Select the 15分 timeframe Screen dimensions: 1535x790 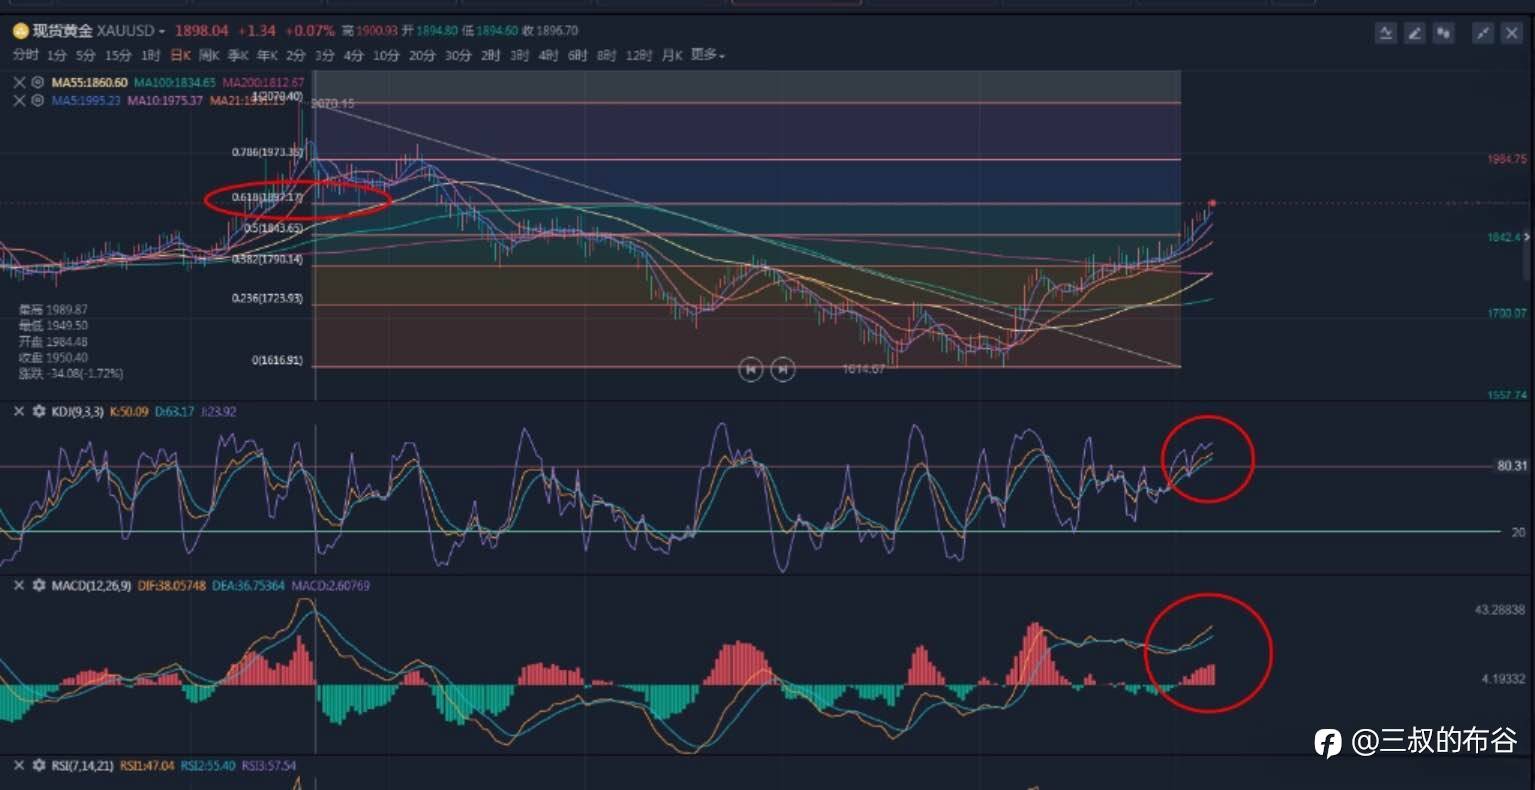pos(118,55)
